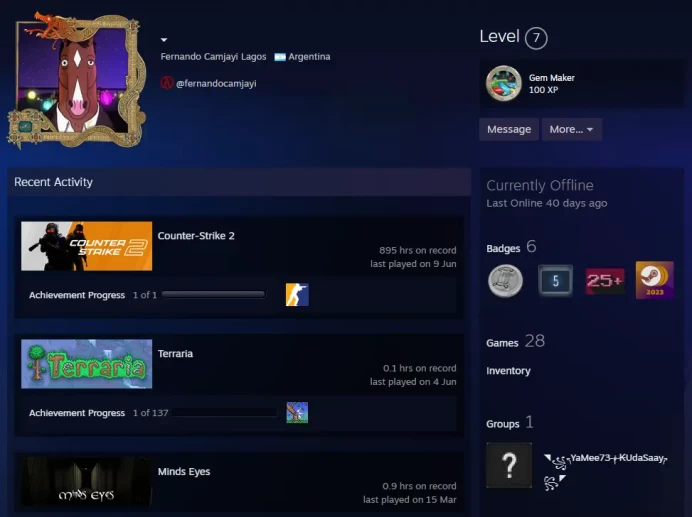Select the Recent Activity header

(x=53, y=182)
